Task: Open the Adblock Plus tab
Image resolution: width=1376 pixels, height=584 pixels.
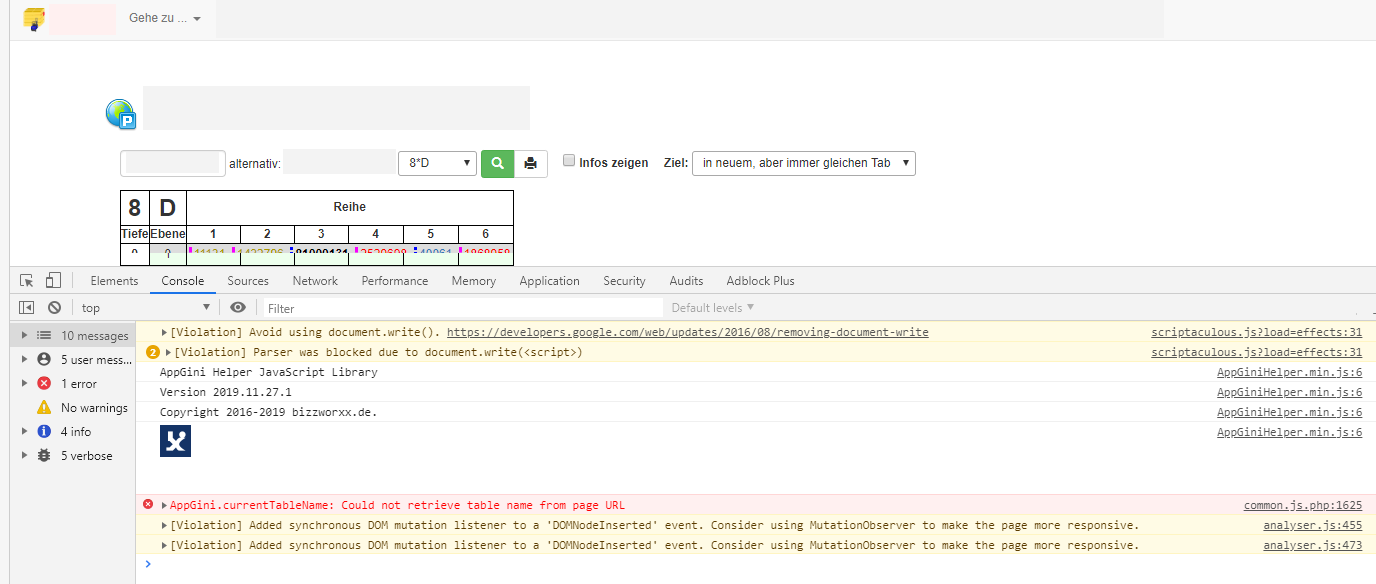Action: (x=760, y=281)
